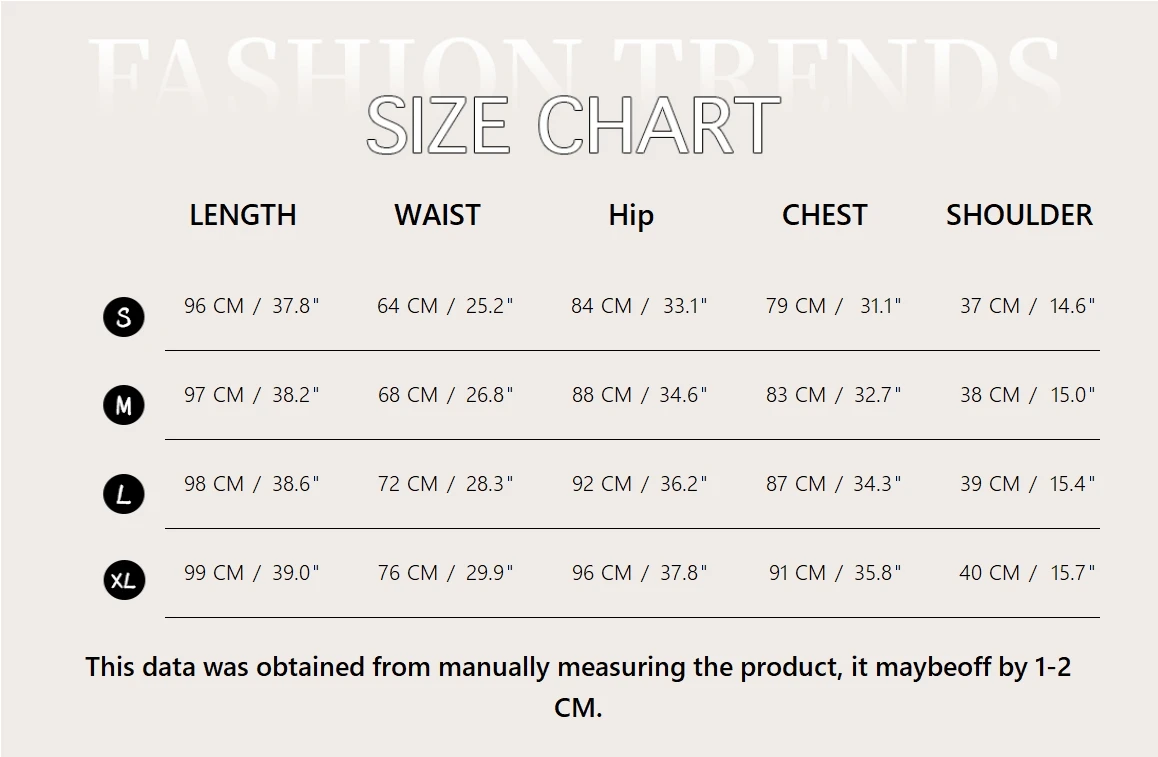This screenshot has width=1158, height=757.
Task: Select the XL size circle icon
Action: coord(123,580)
